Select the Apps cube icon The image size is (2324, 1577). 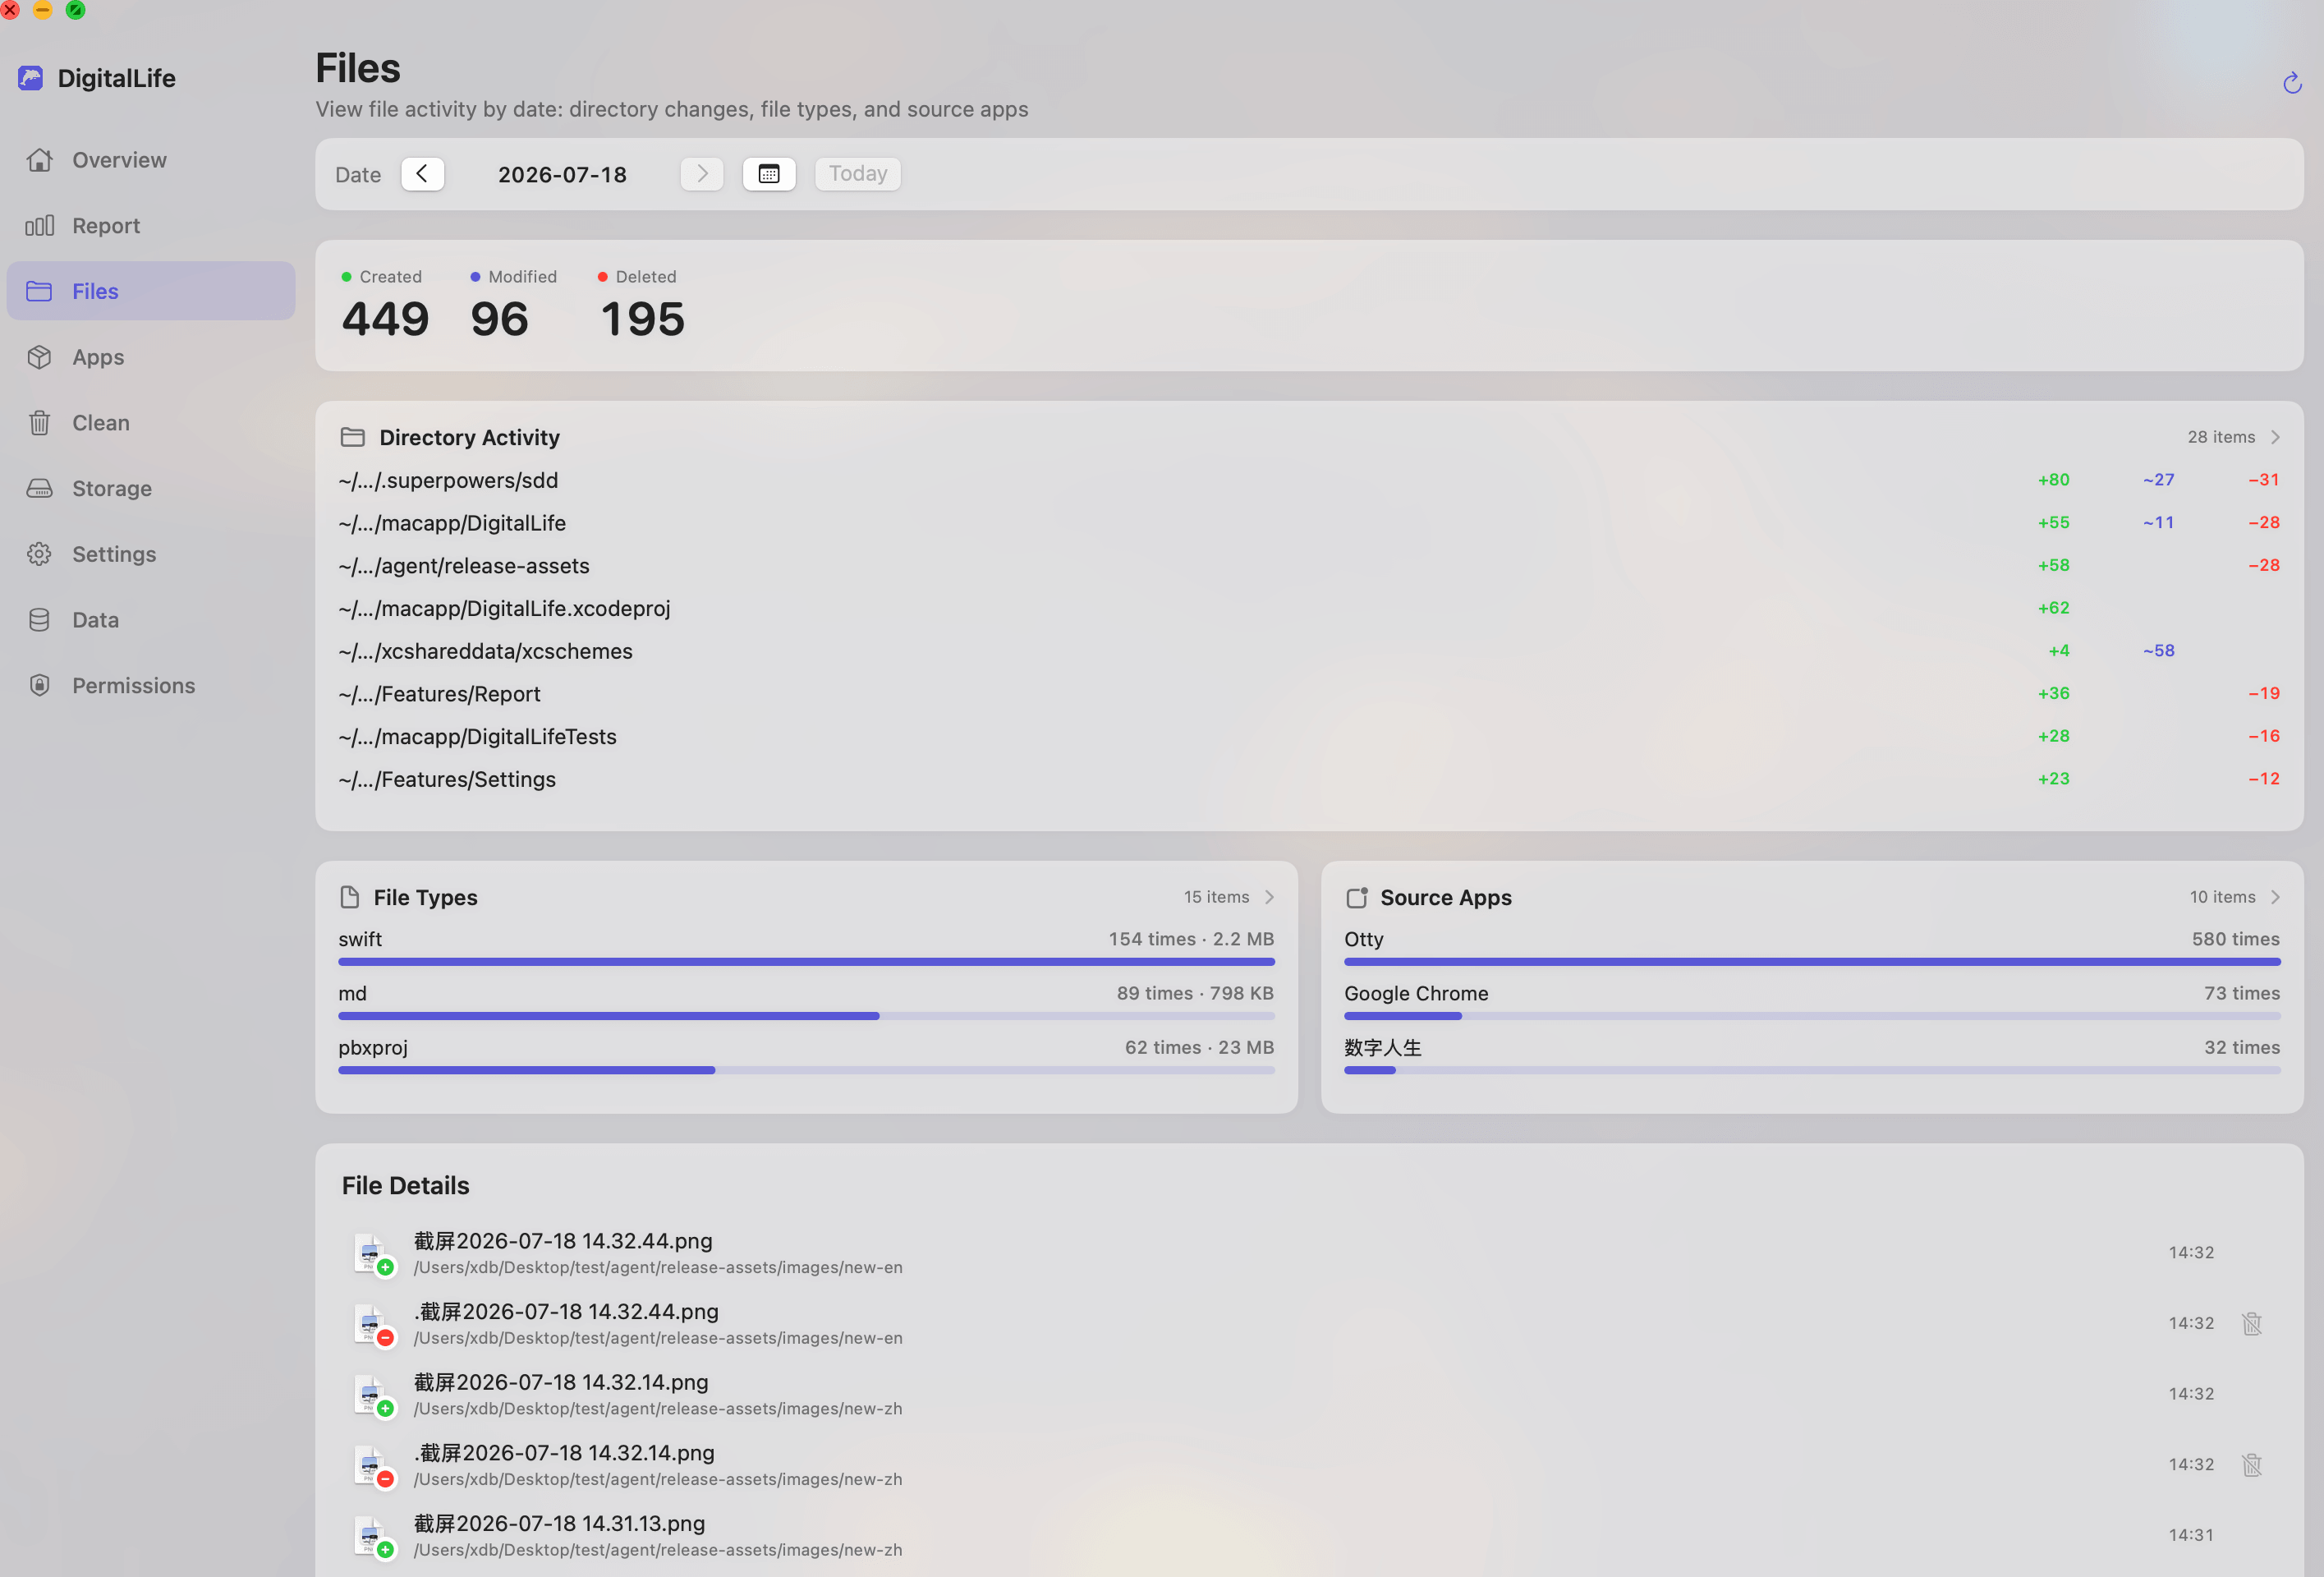tap(39, 357)
